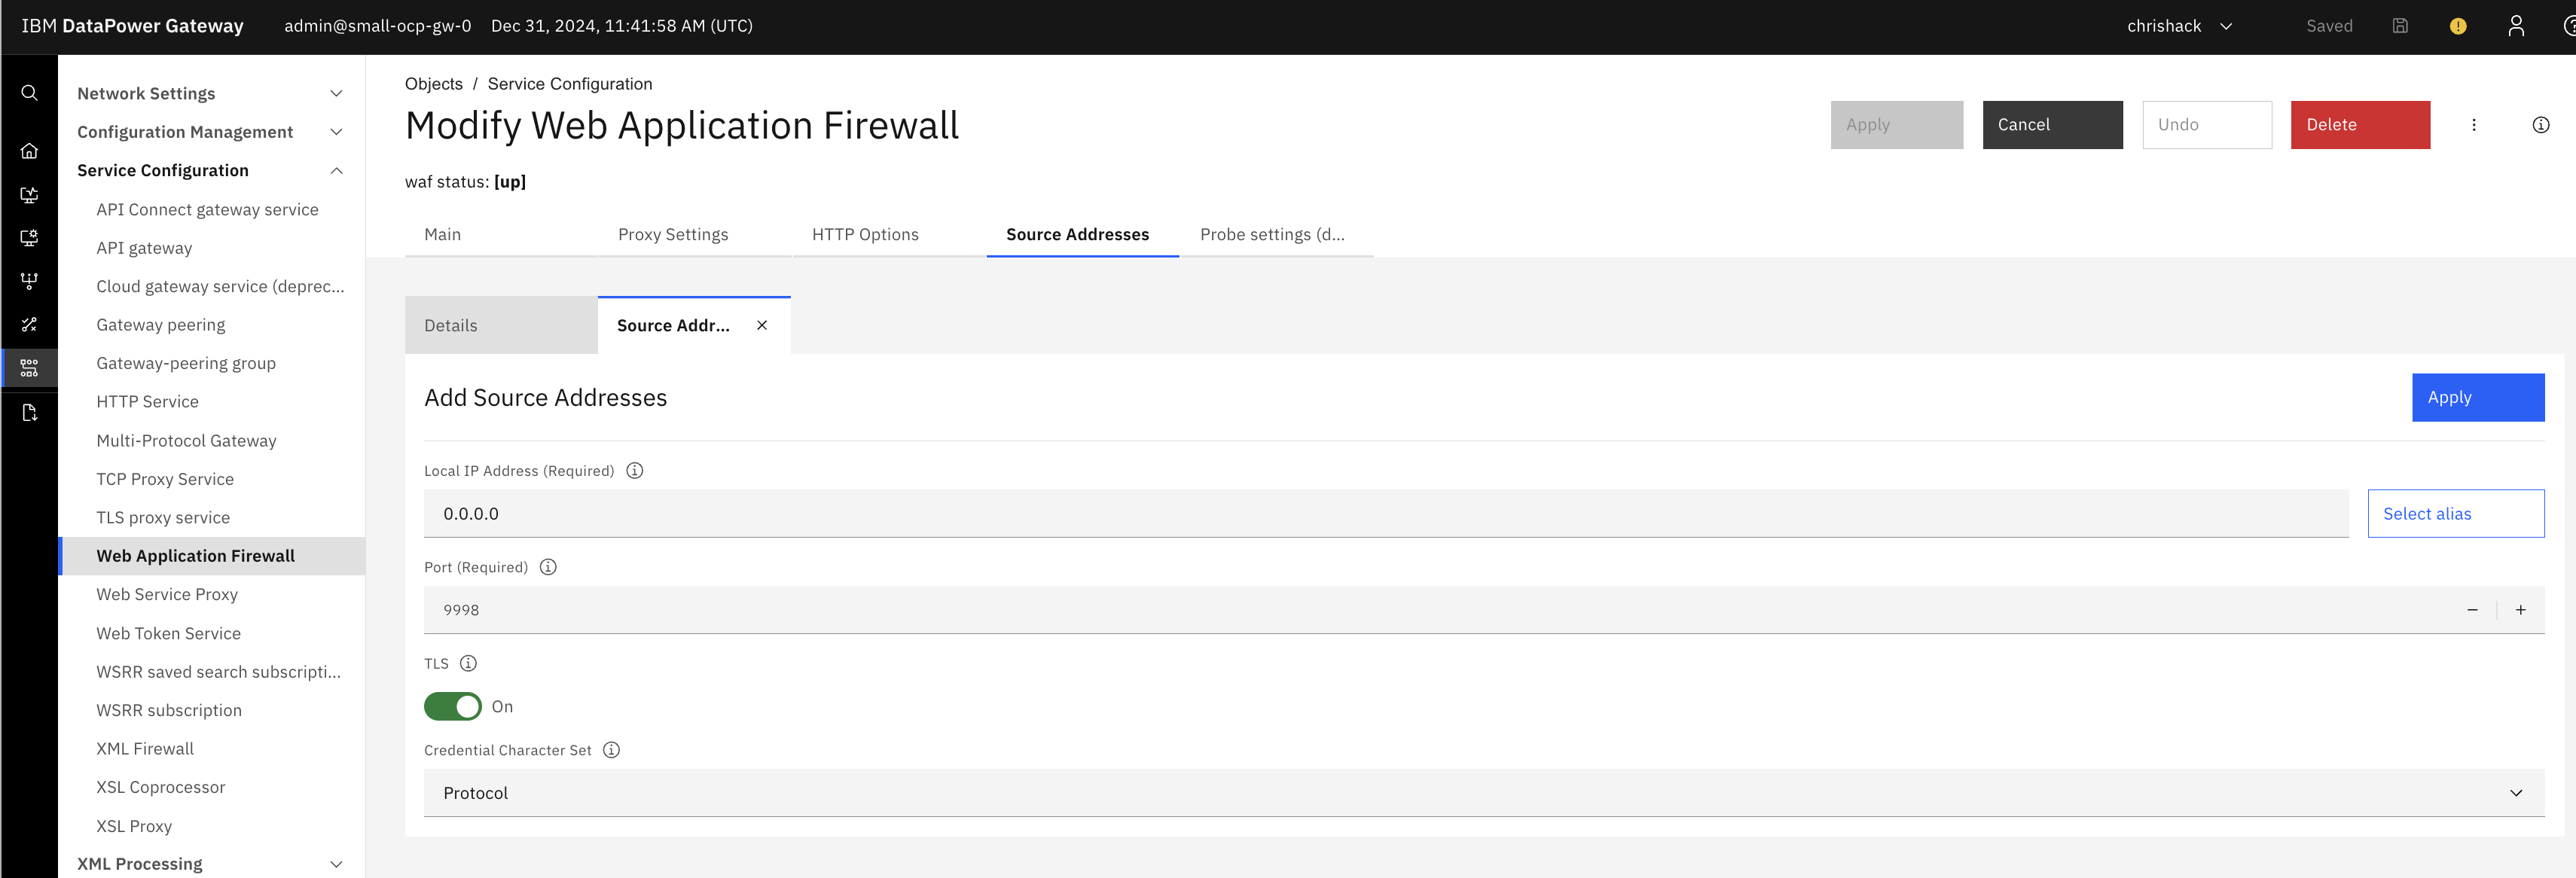This screenshot has height=878, width=2576.
Task: Open the Credential Character Set dropdown
Action: [1483, 793]
